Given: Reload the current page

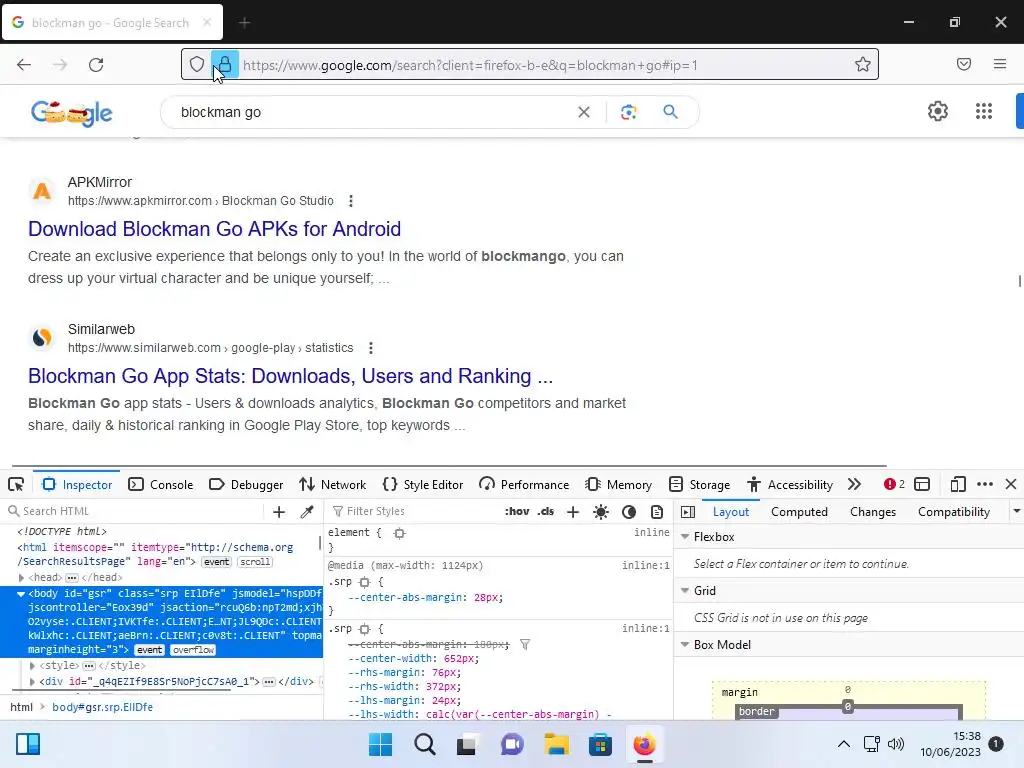Looking at the screenshot, I should (96, 65).
